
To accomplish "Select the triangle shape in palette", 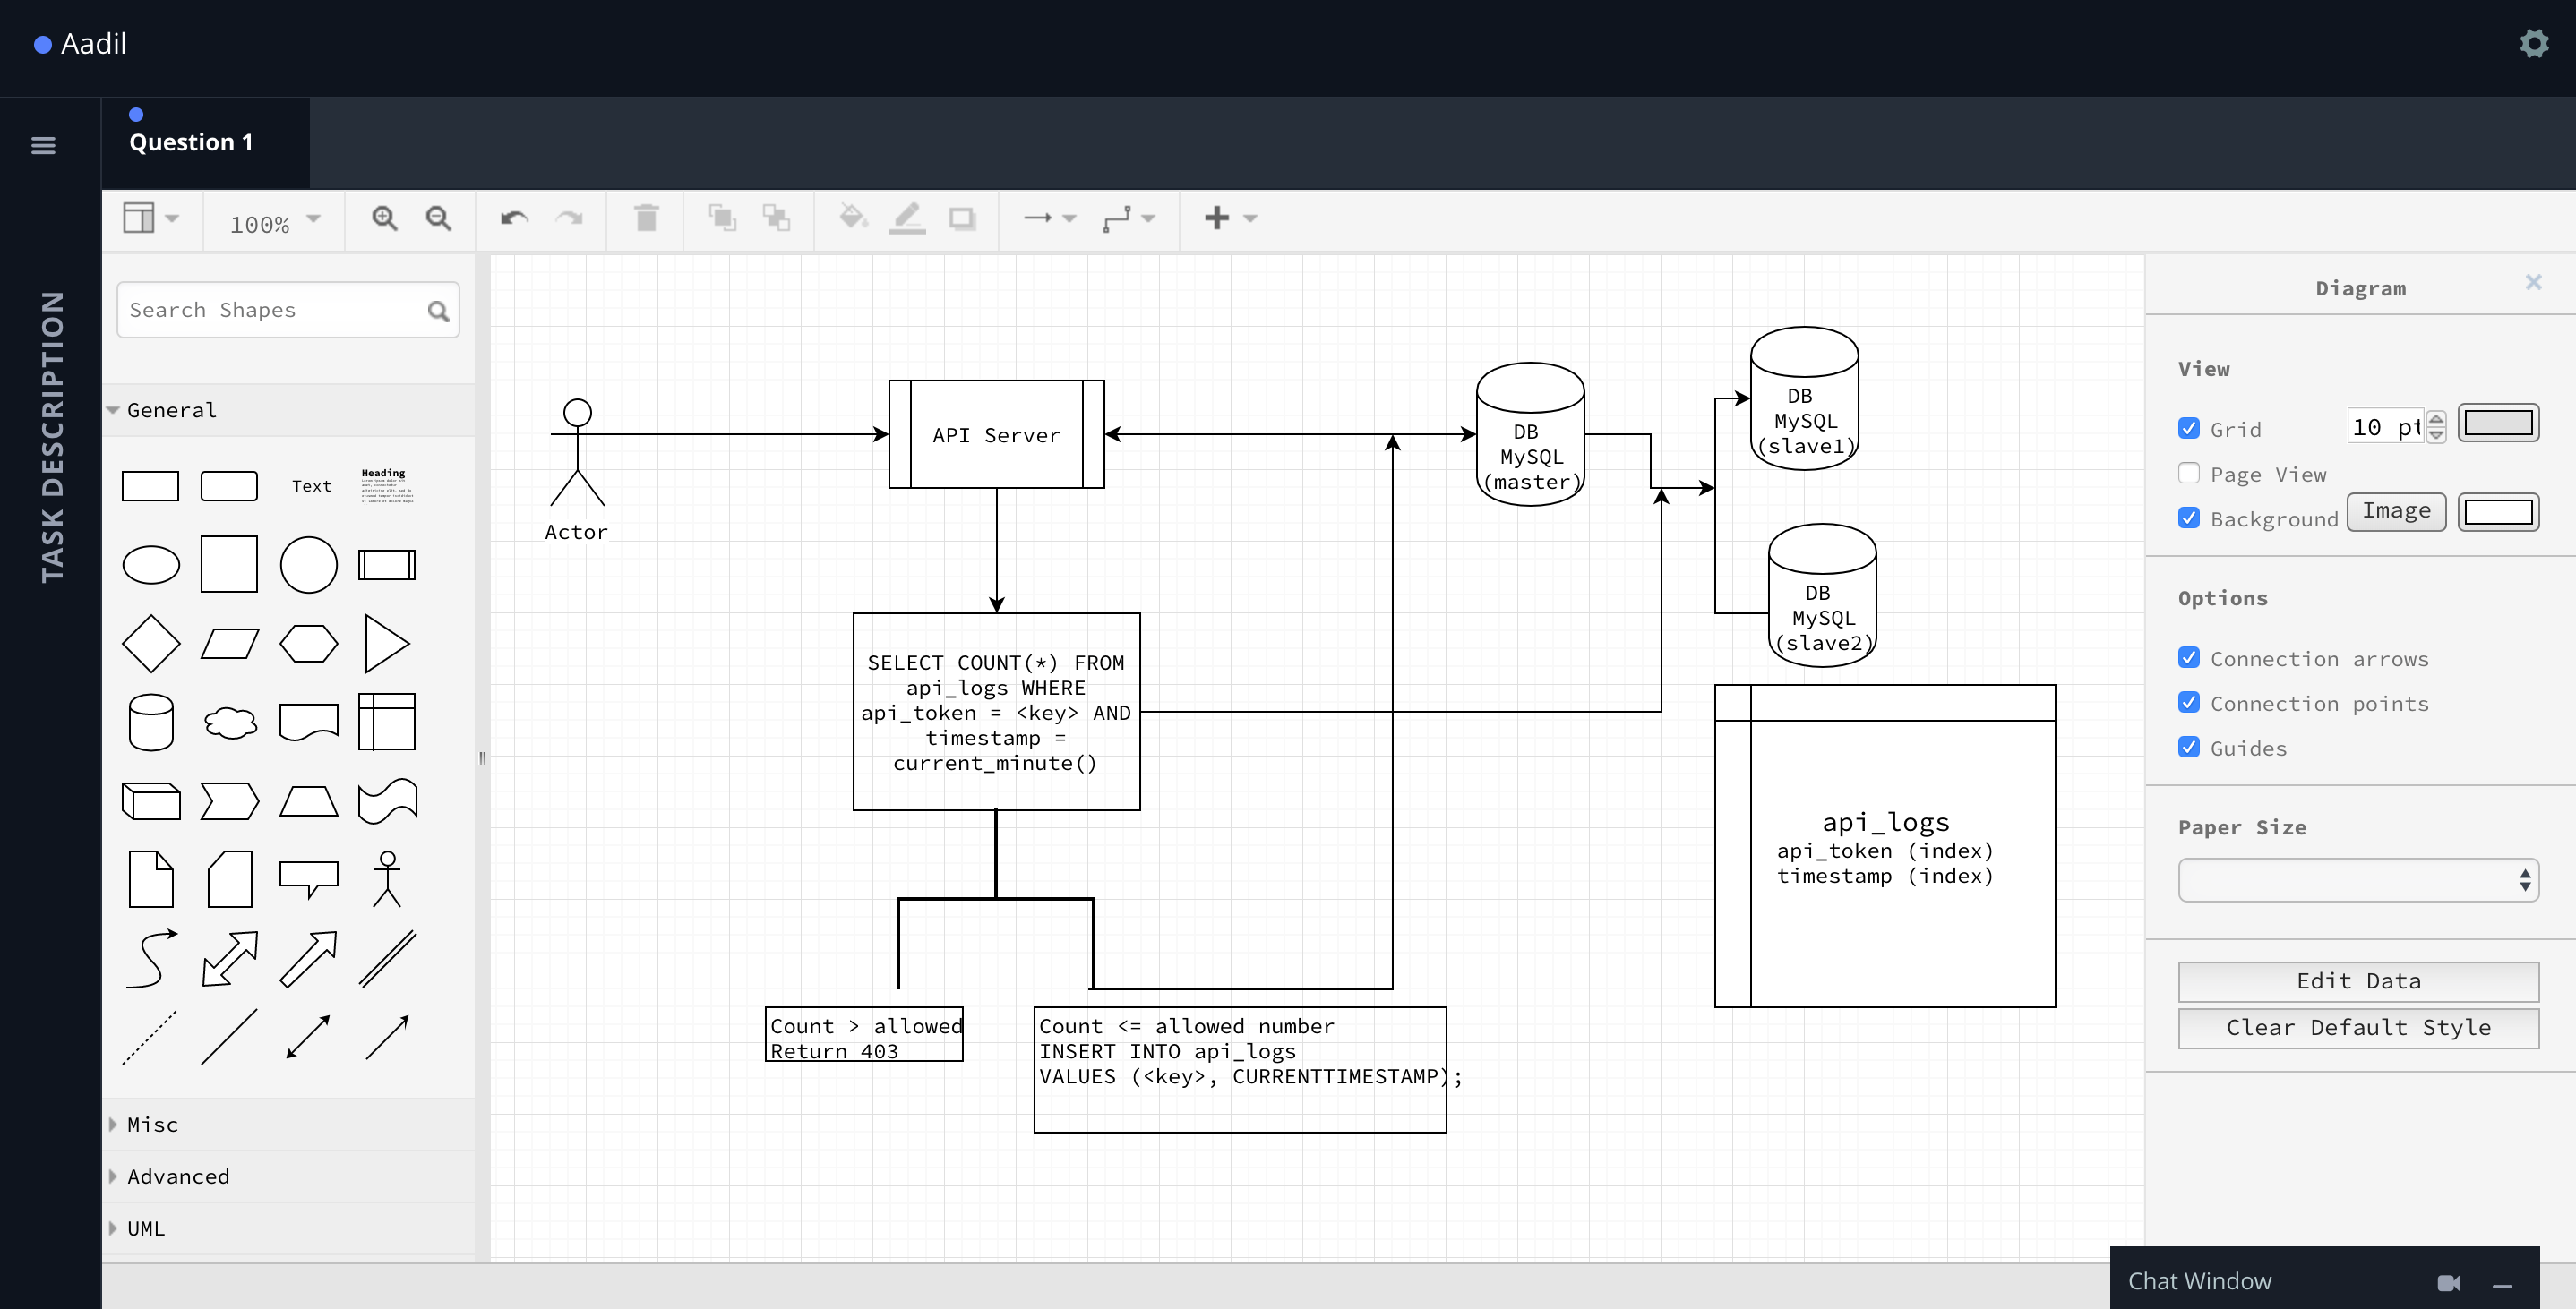I will coord(387,643).
